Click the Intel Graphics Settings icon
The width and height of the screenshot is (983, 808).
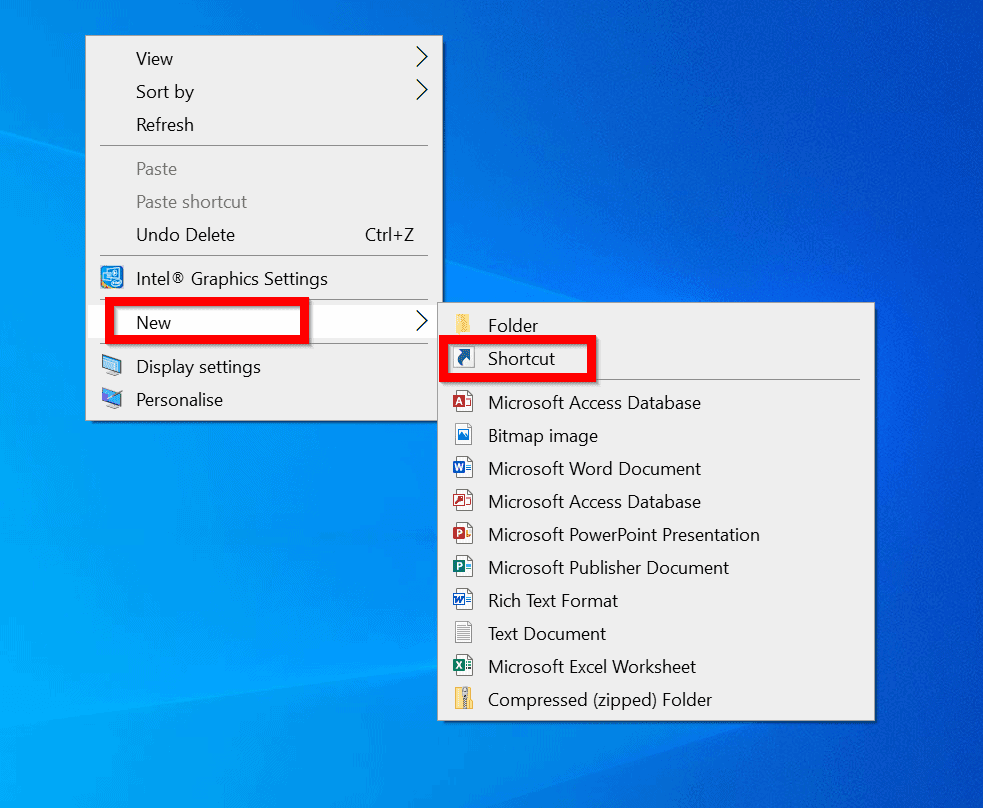click(x=112, y=277)
